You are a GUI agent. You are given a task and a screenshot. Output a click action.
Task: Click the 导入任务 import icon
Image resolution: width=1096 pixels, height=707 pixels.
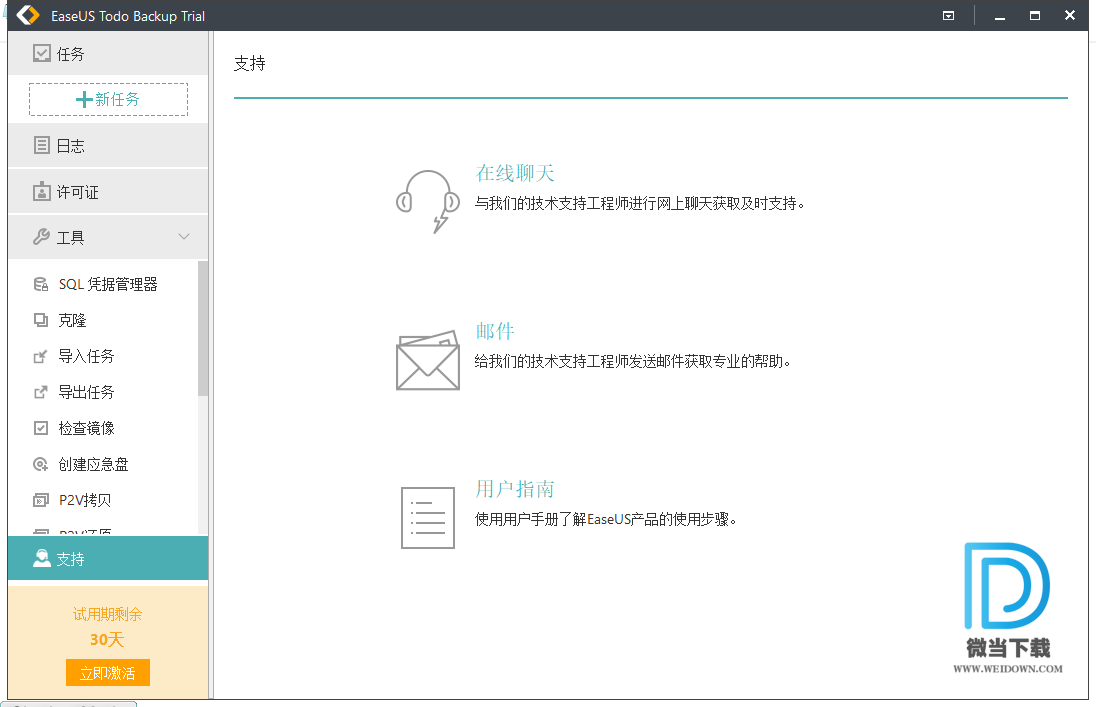pos(41,357)
